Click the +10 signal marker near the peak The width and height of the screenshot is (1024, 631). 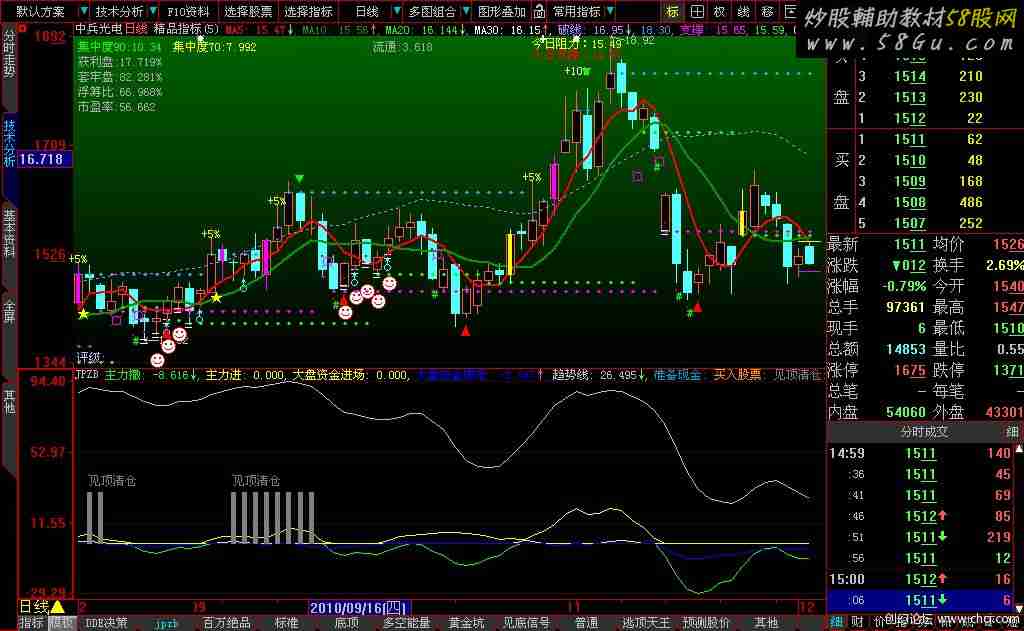click(577, 71)
